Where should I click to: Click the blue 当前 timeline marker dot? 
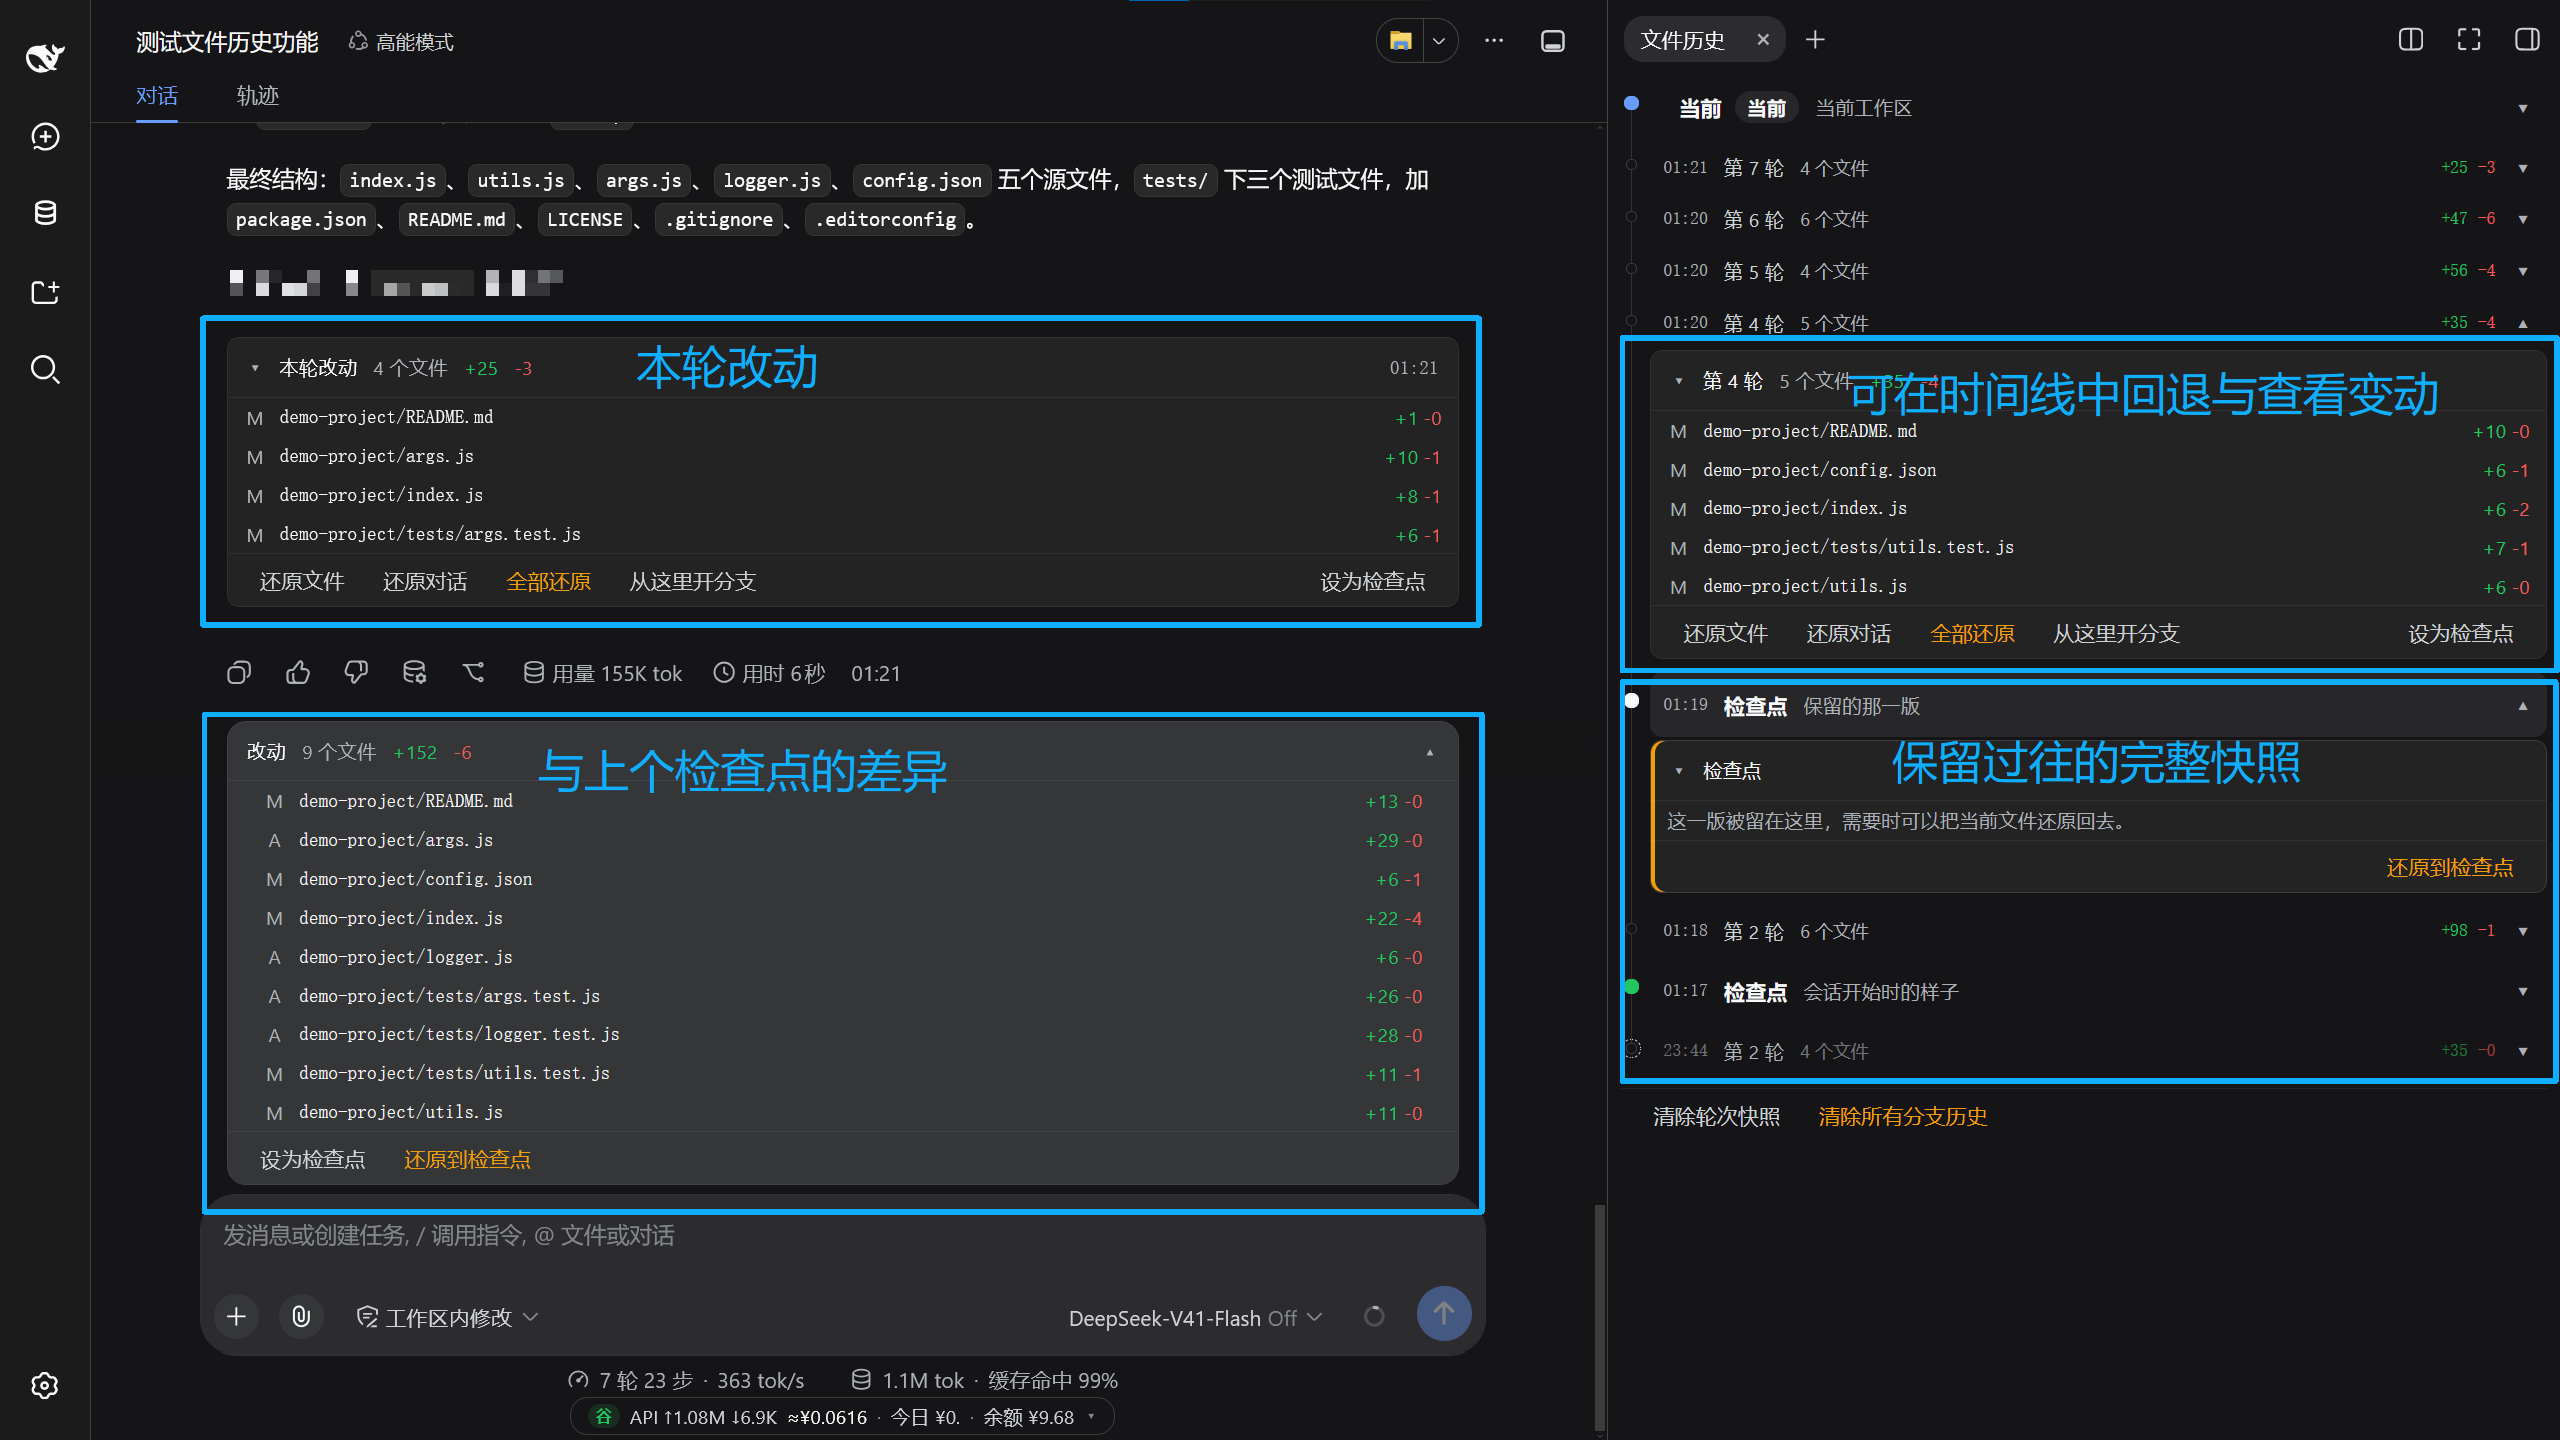tap(1632, 103)
